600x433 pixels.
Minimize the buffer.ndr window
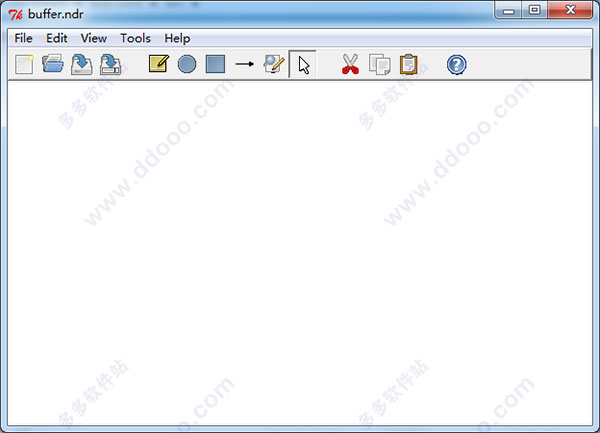(x=508, y=11)
